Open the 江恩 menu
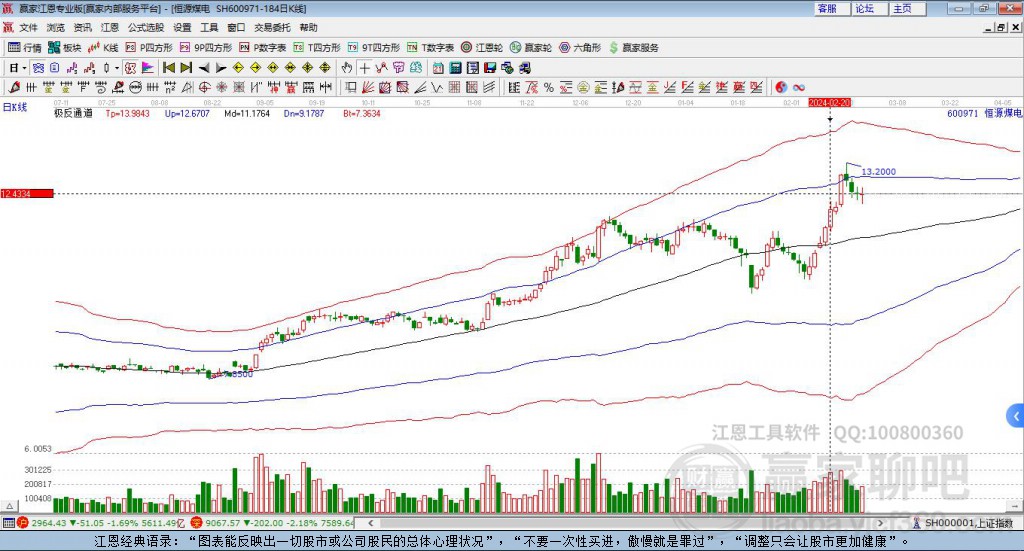 [x=110, y=27]
